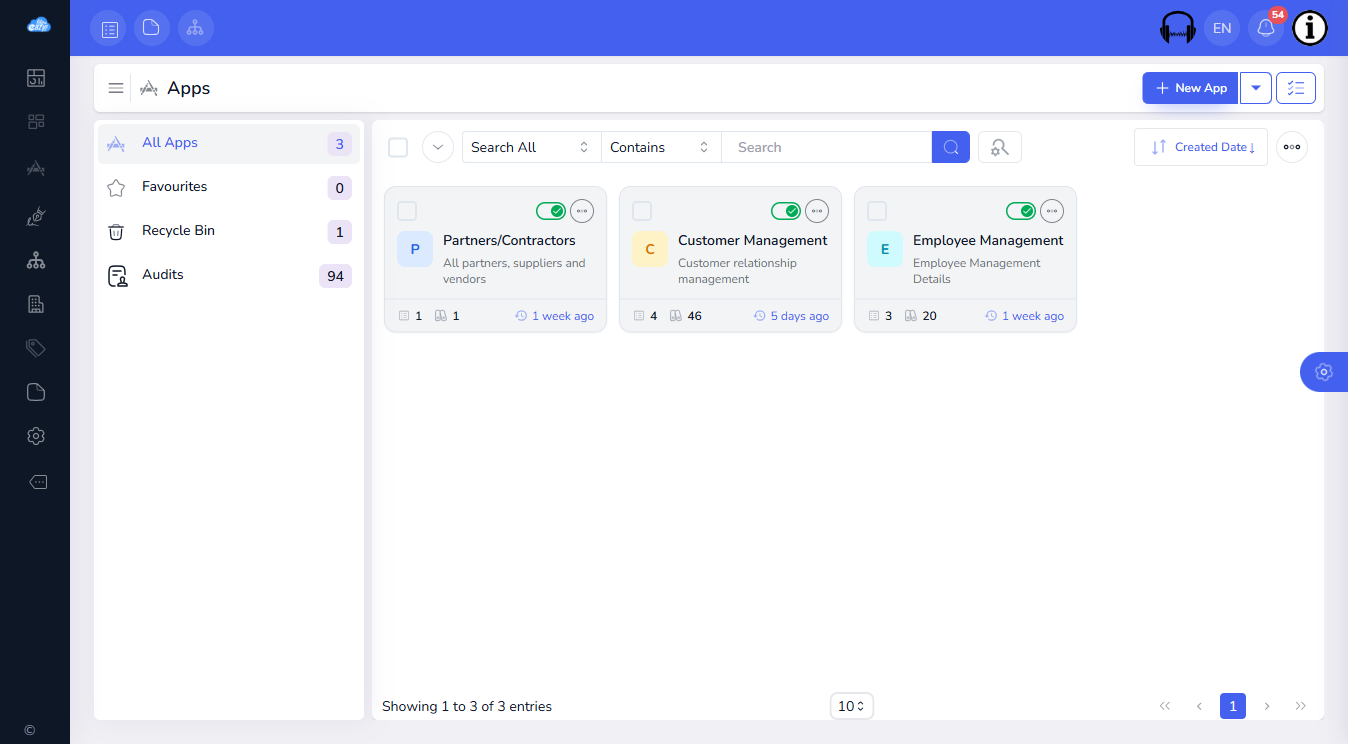Image resolution: width=1348 pixels, height=744 pixels.
Task: Tick the Customer Management card checkbox
Action: pyautogui.click(x=642, y=211)
